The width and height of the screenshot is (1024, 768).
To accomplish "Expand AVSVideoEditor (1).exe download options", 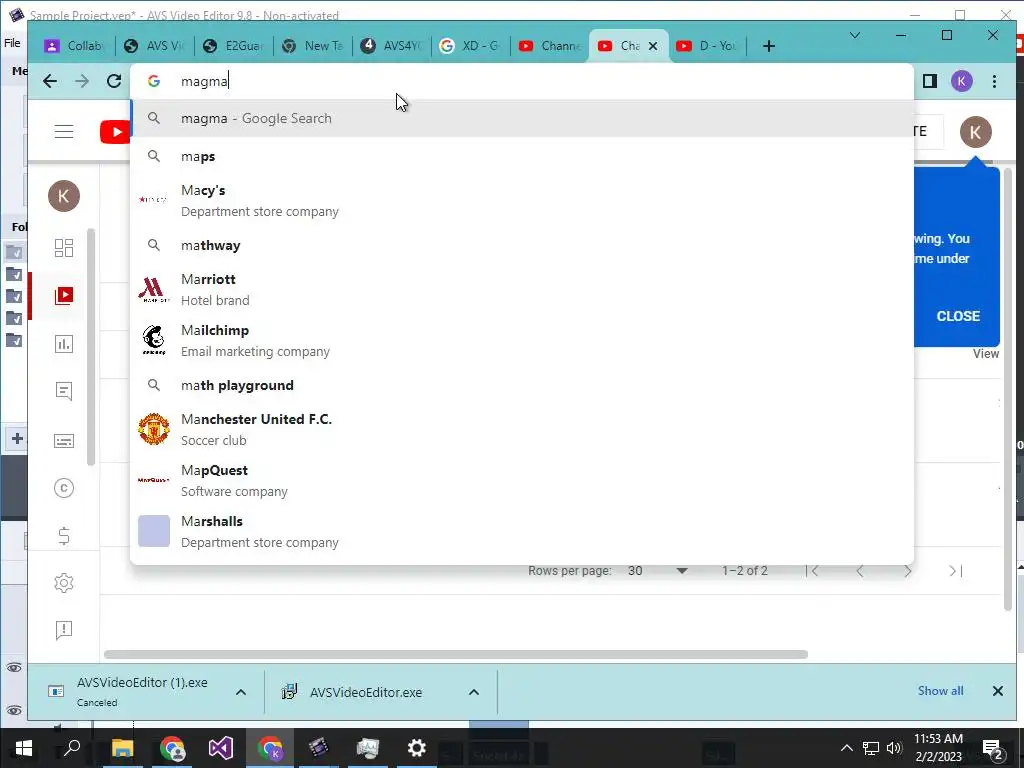I will click(x=241, y=692).
